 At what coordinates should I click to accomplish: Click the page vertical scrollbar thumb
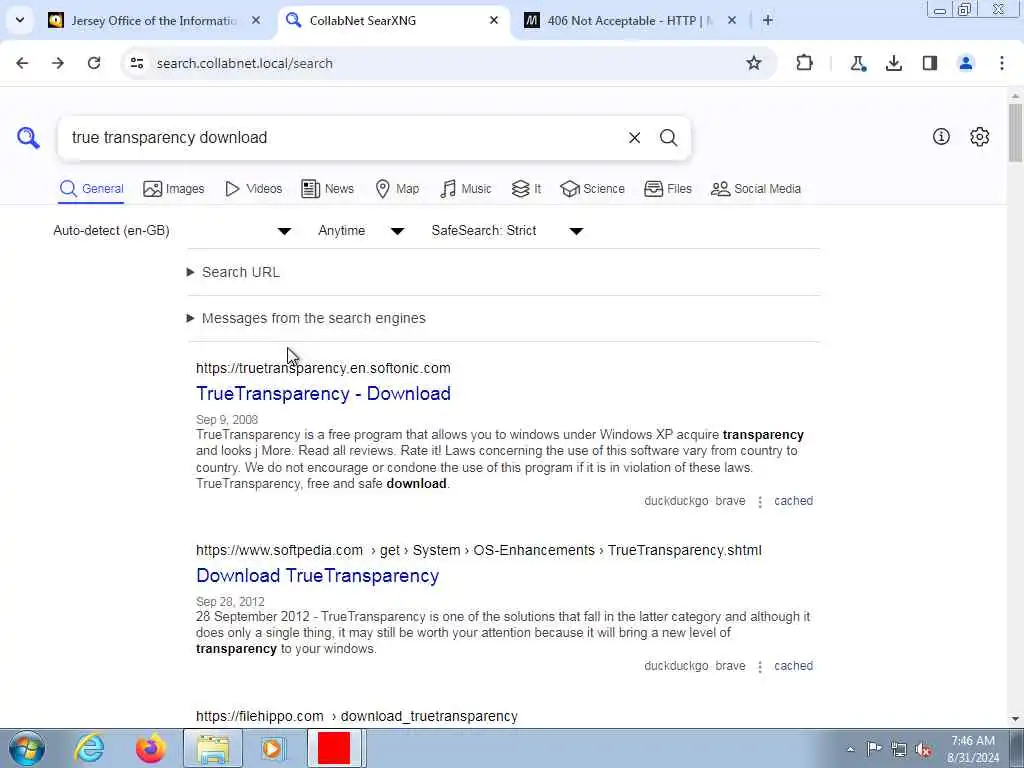click(1015, 133)
